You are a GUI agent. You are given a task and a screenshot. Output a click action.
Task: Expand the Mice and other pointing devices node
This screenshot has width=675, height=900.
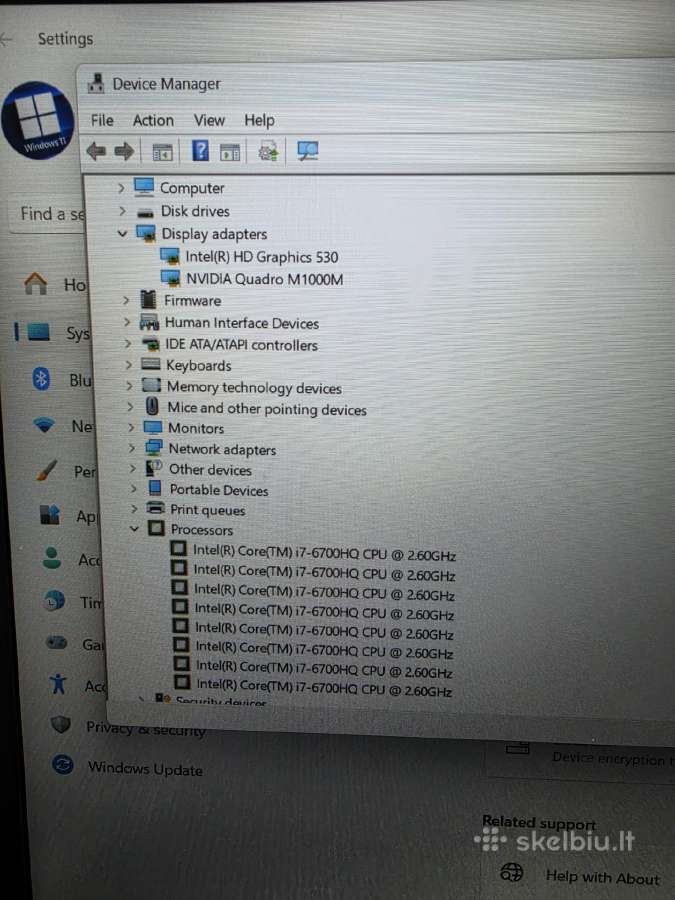coord(130,406)
